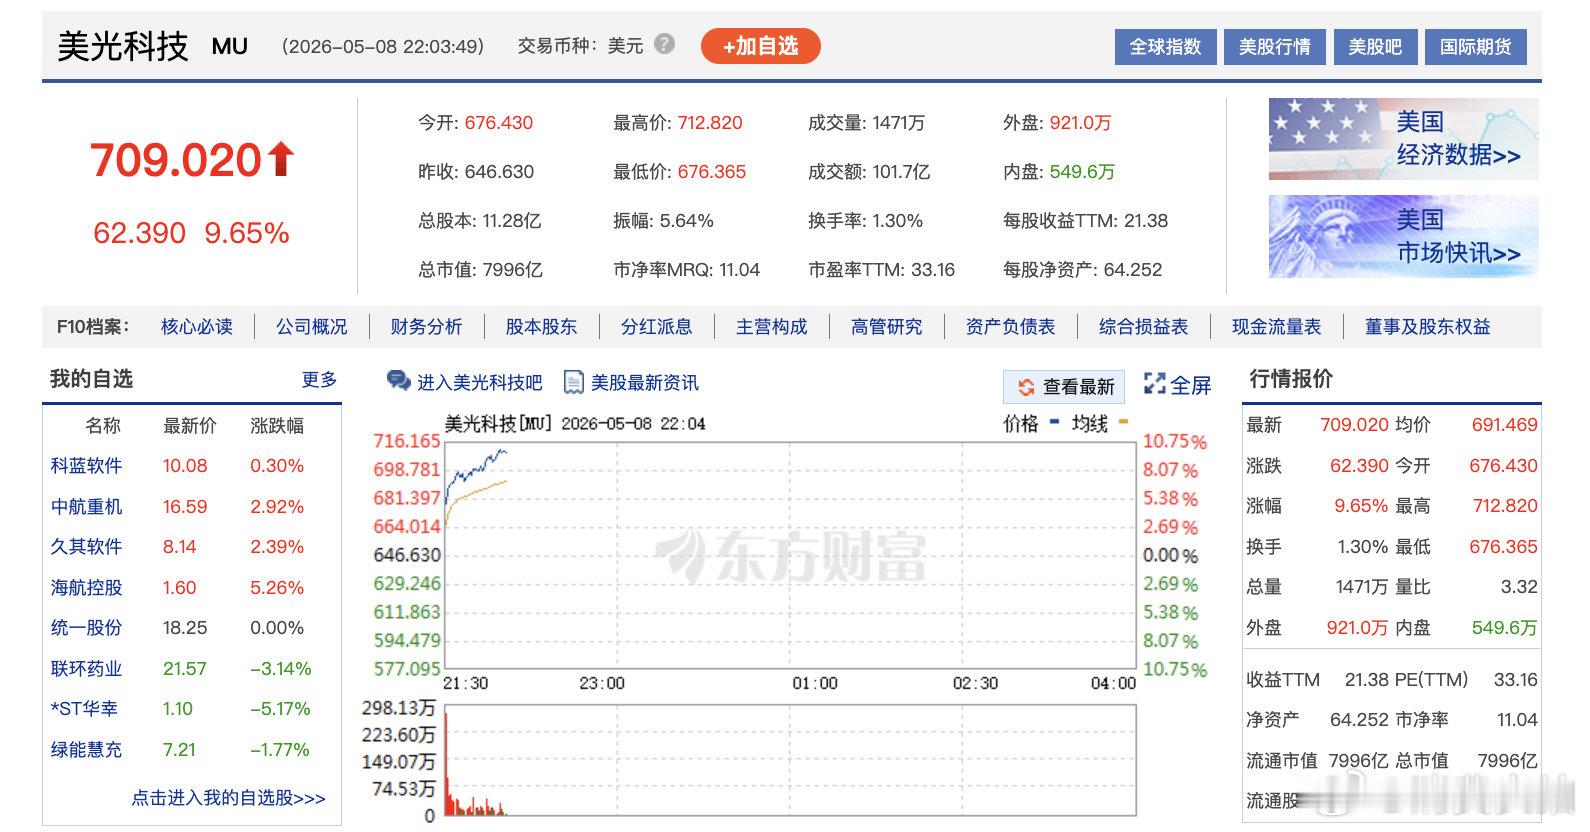Open 中航重机 in watchlist

(86, 507)
